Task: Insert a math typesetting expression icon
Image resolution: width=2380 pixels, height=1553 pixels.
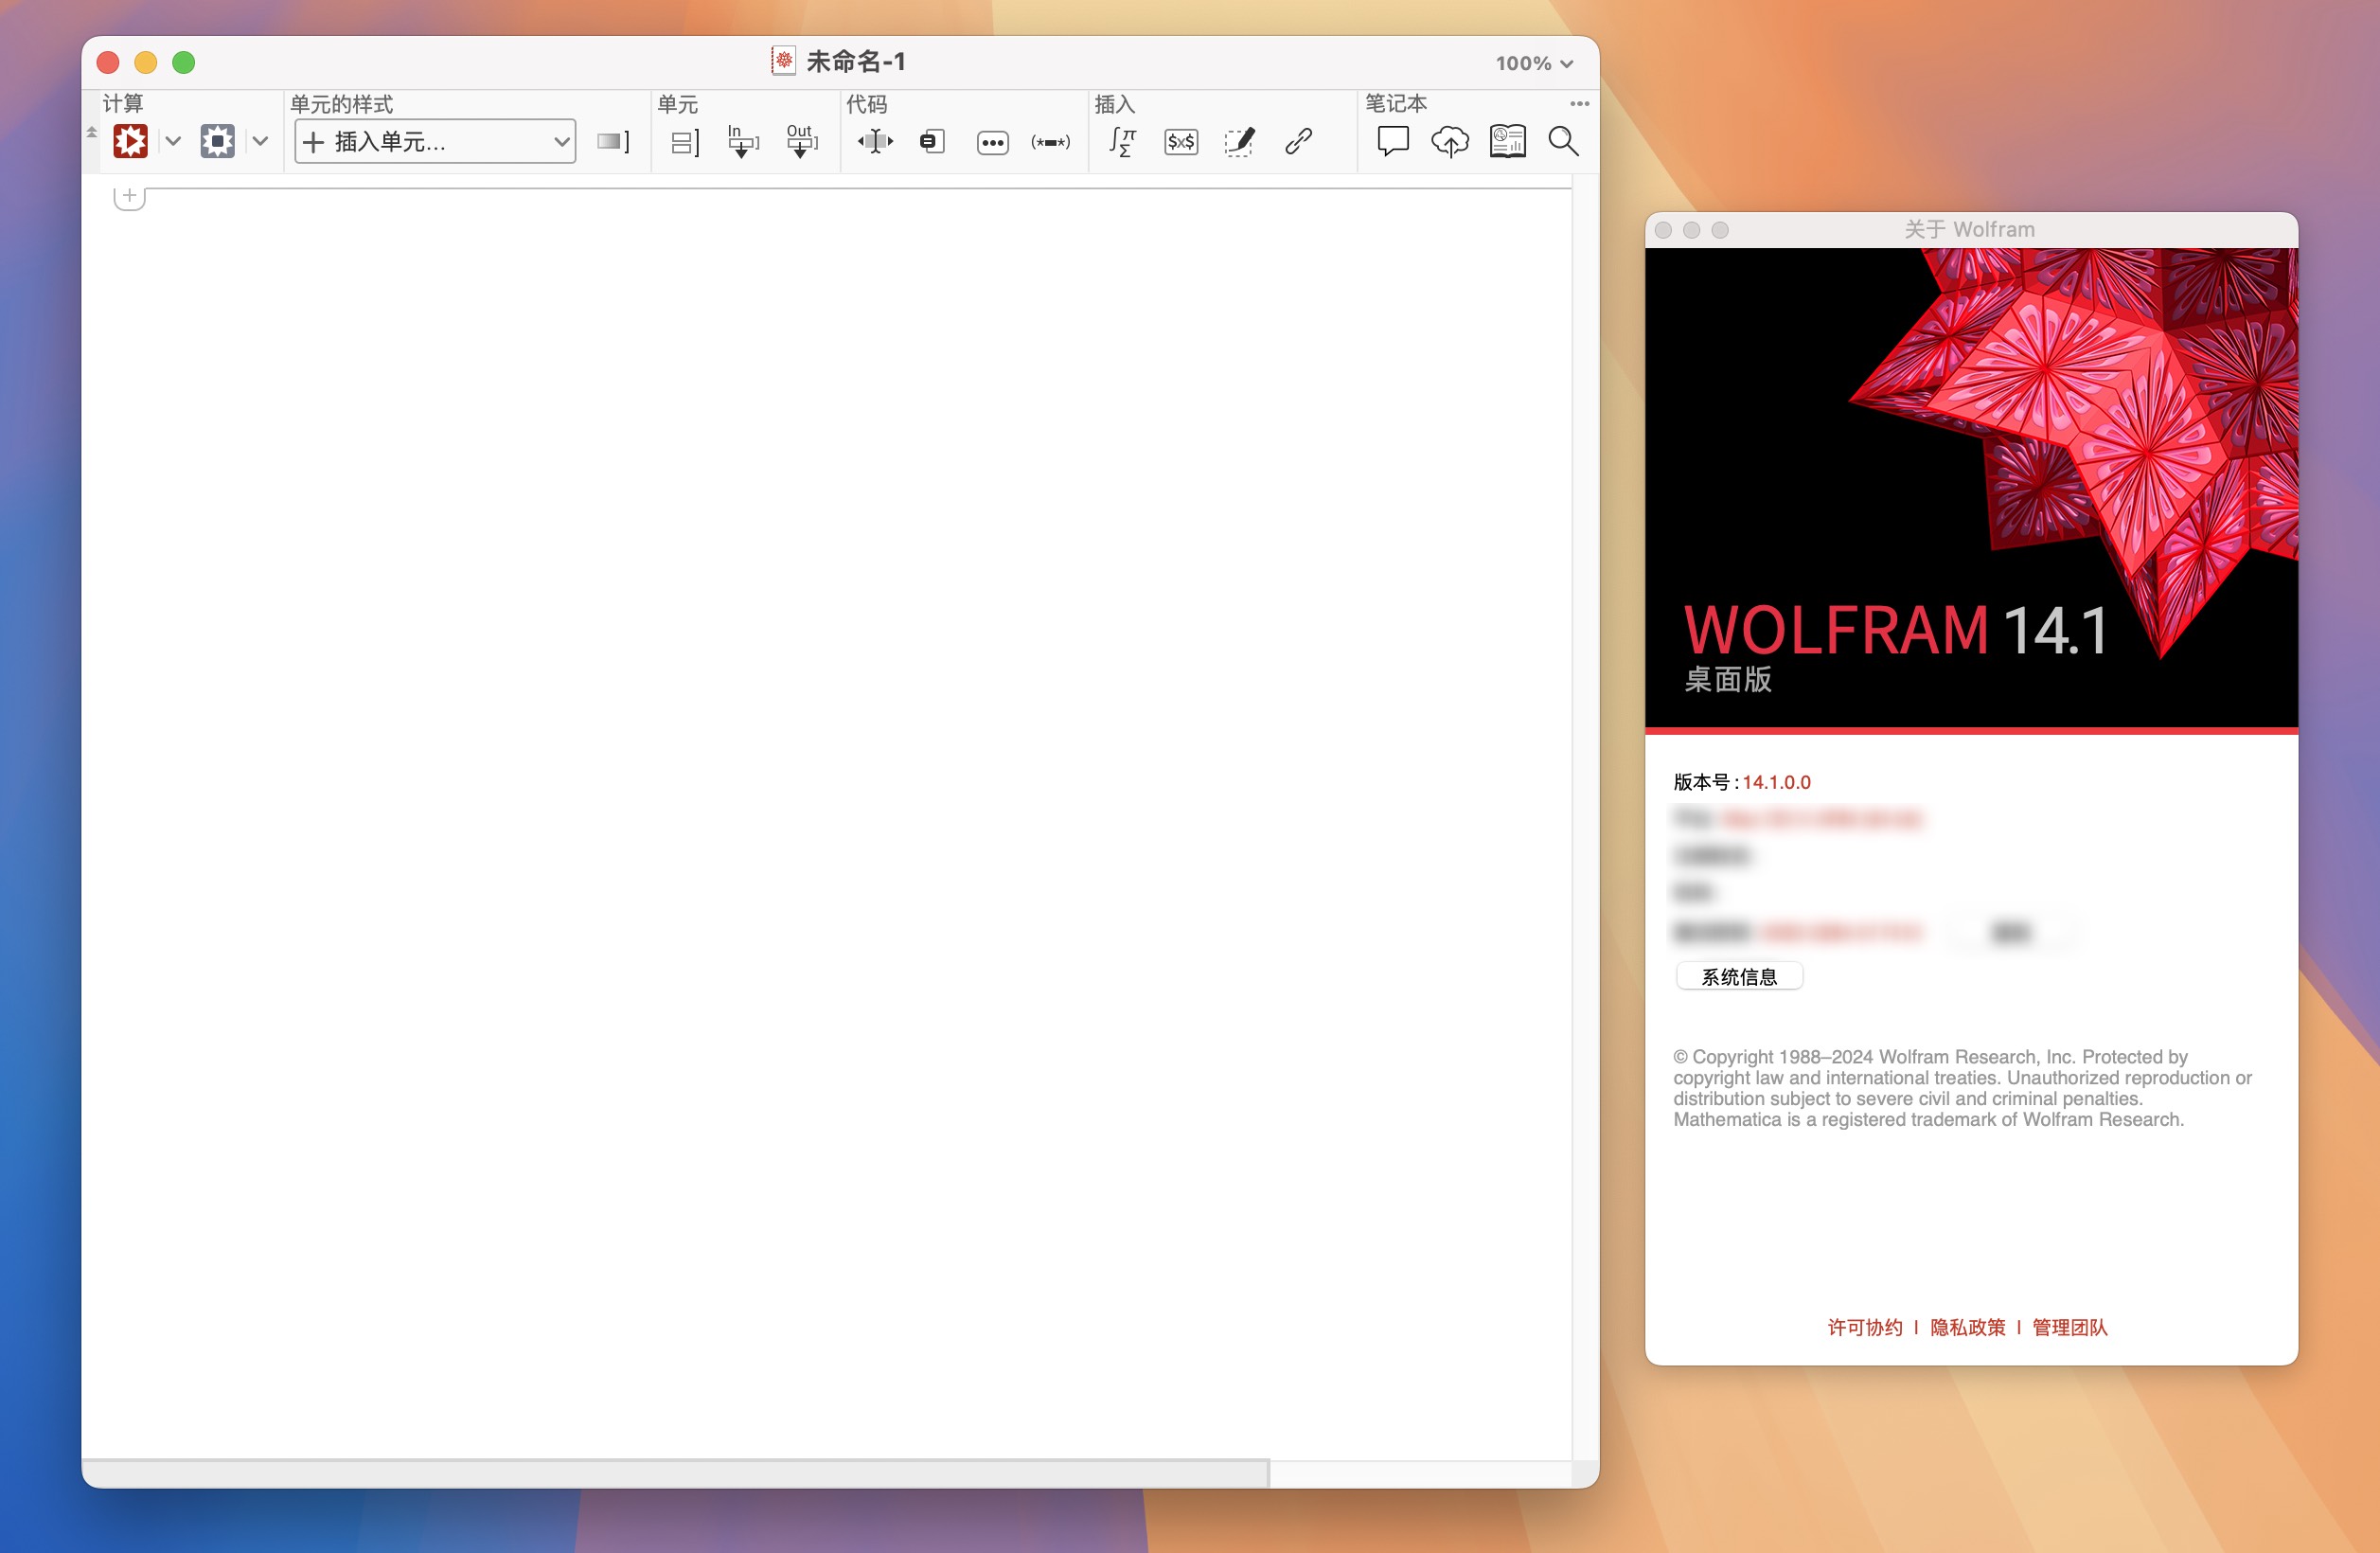Action: [1122, 142]
